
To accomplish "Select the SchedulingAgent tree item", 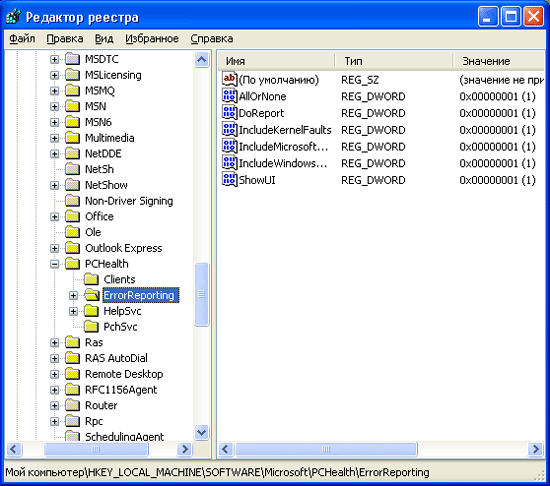I will 124,436.
